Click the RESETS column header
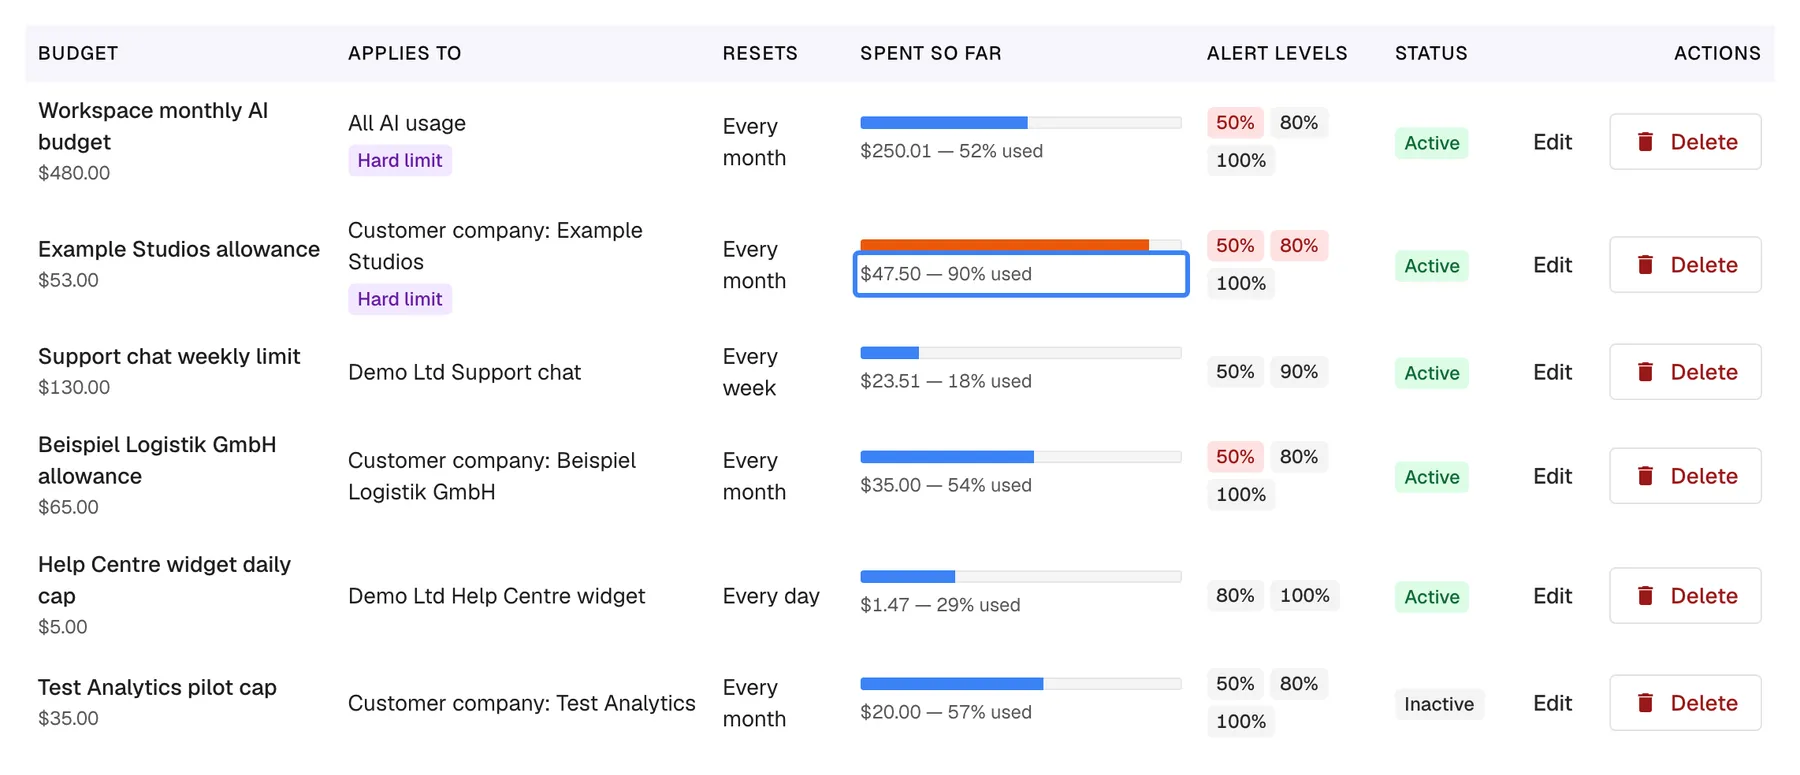1800x775 pixels. tap(760, 53)
